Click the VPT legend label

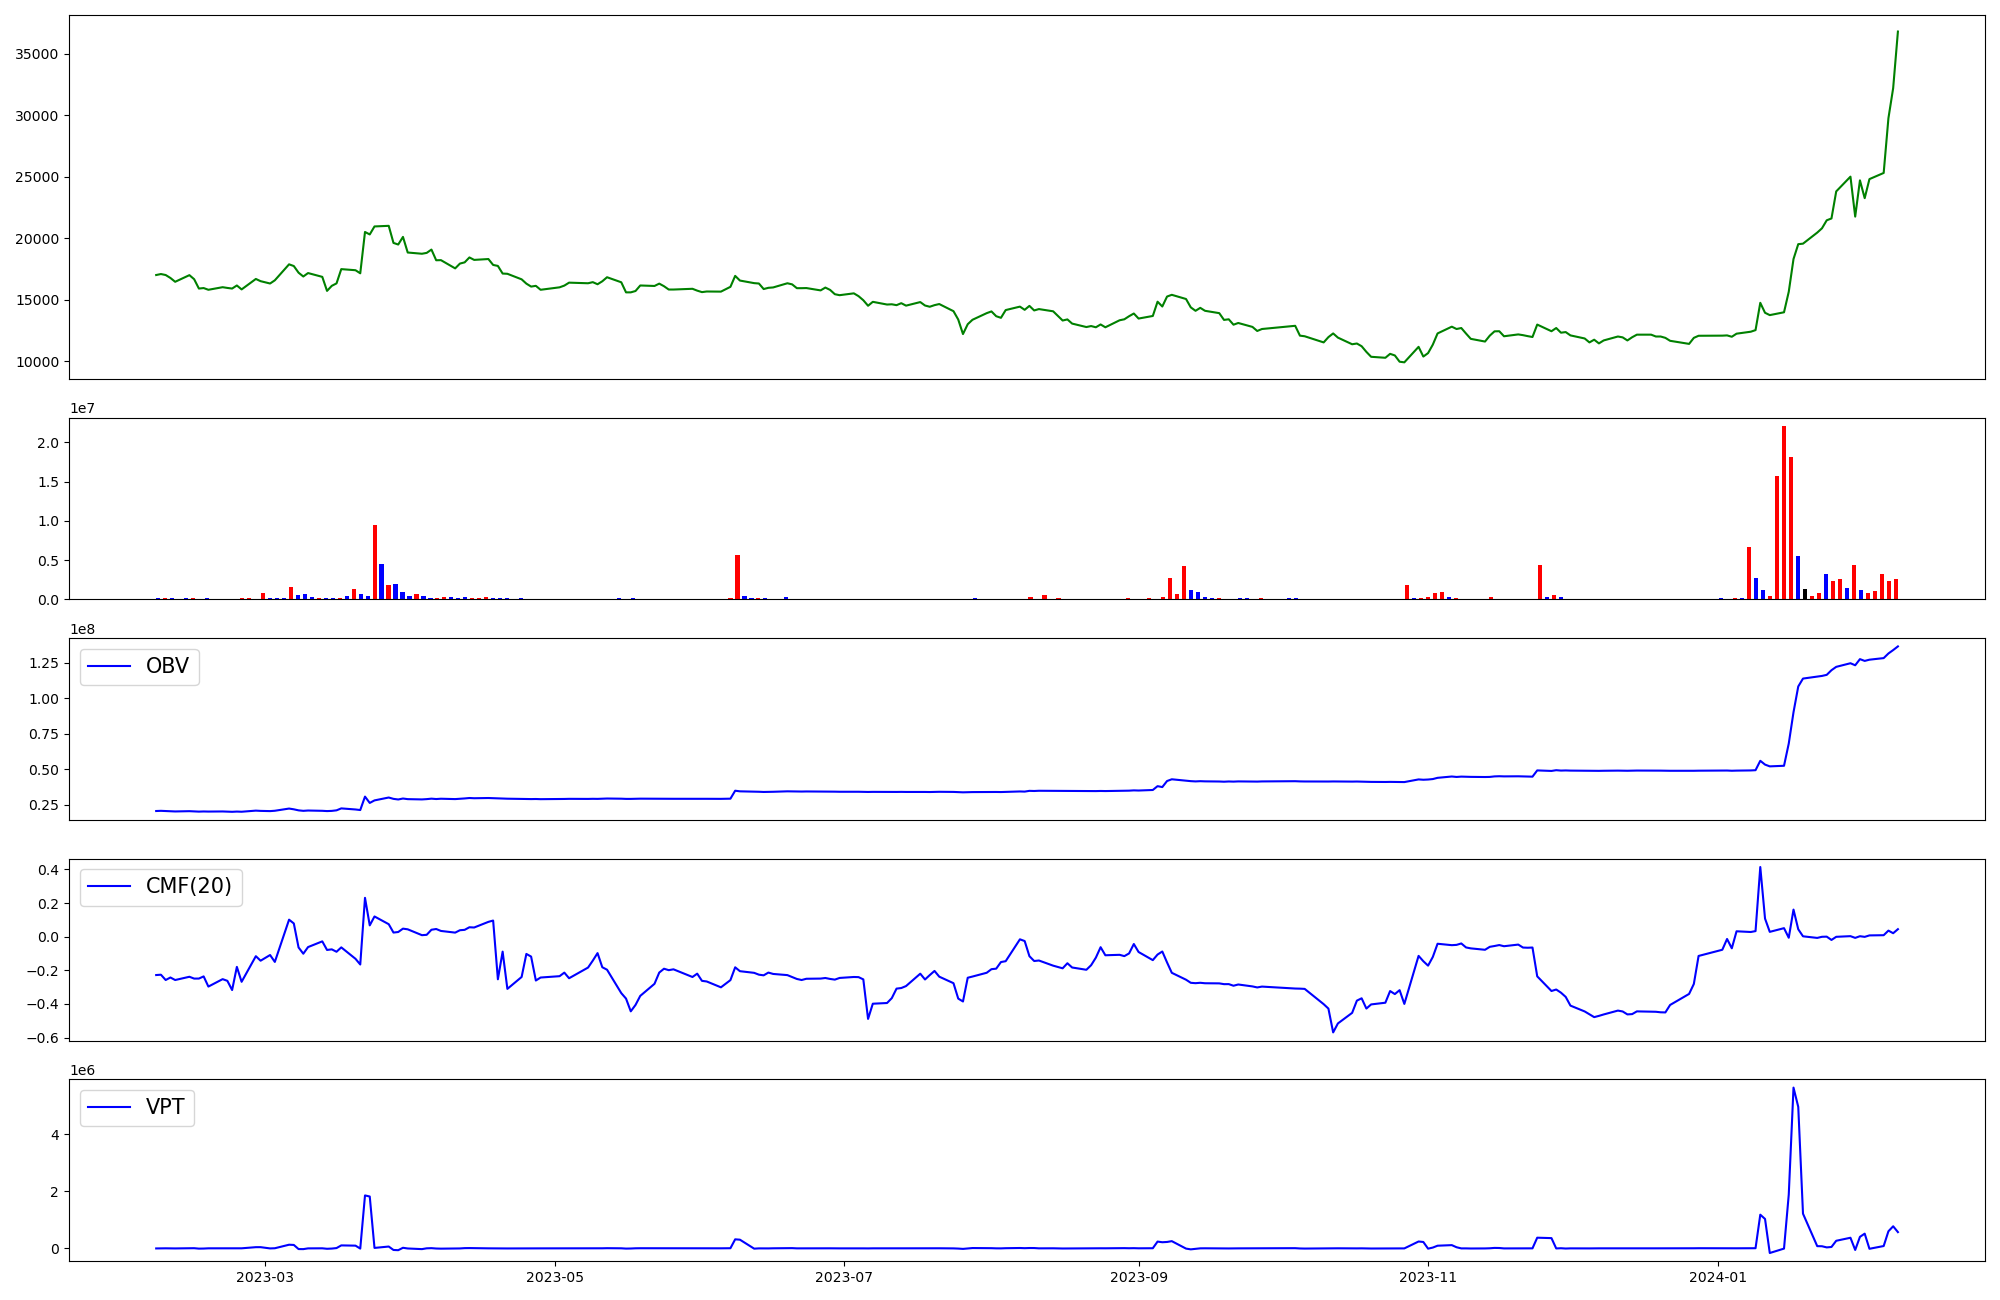pos(165,1107)
